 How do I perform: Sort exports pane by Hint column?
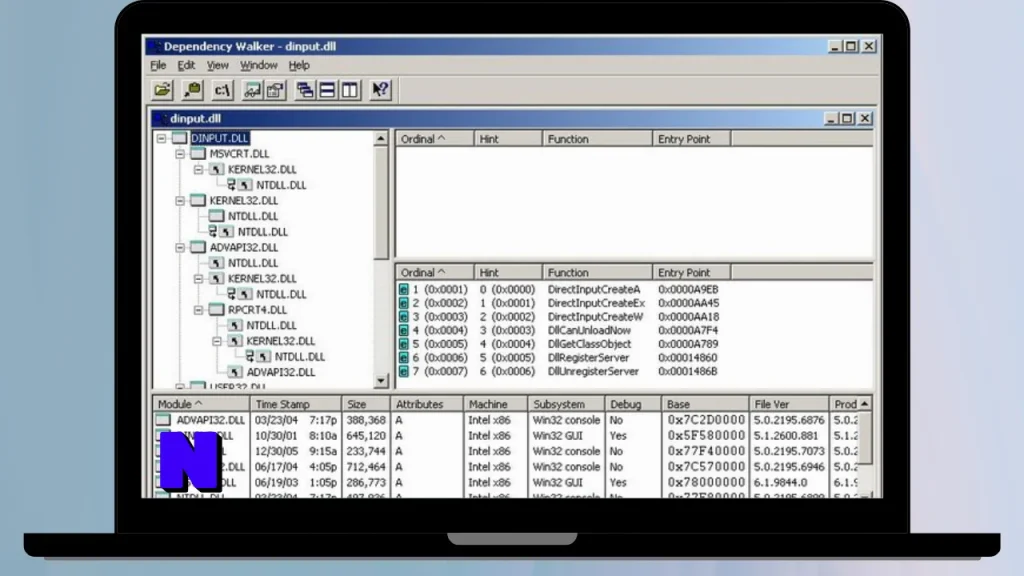[507, 273]
